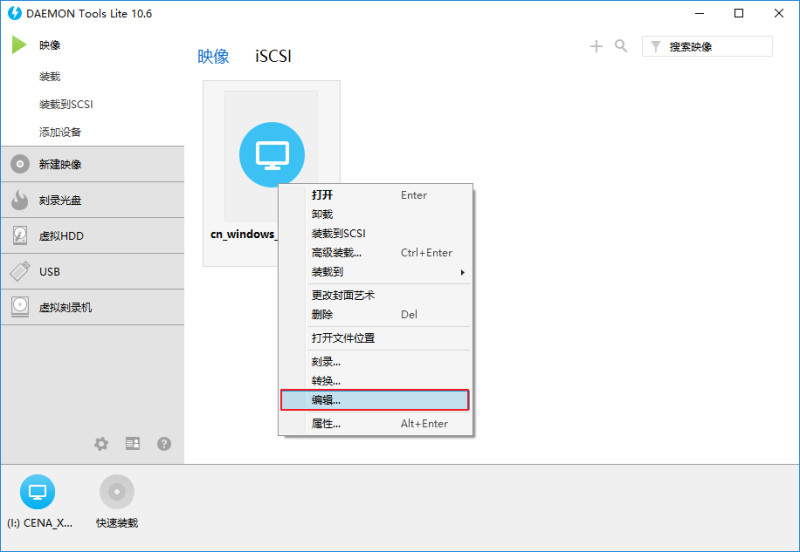Click the plus icon to add image
The height and width of the screenshot is (552, 800).
coord(596,46)
